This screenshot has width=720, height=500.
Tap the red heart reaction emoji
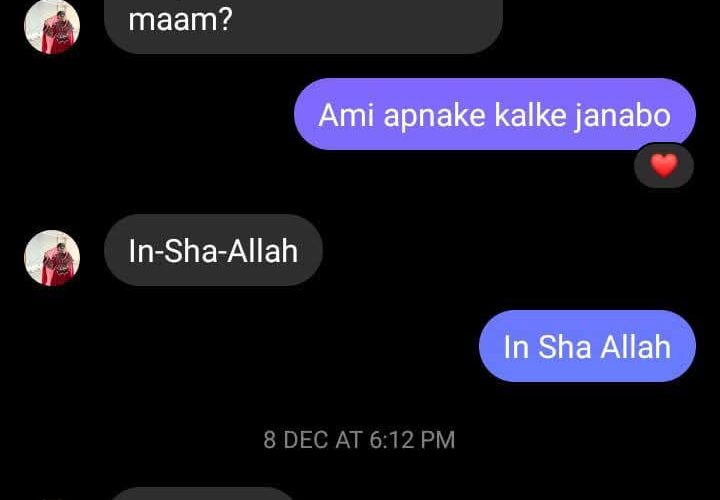[664, 165]
